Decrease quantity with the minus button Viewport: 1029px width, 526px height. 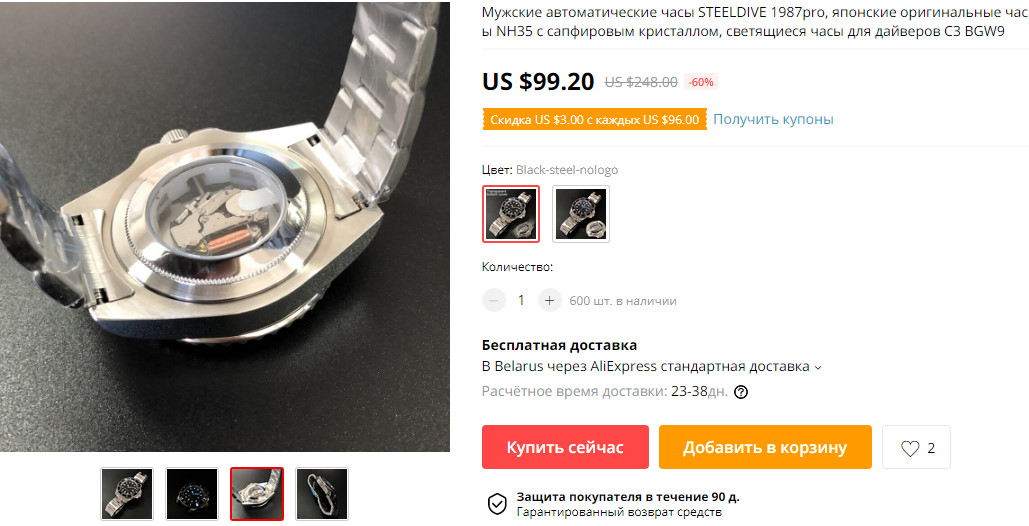[x=494, y=300]
